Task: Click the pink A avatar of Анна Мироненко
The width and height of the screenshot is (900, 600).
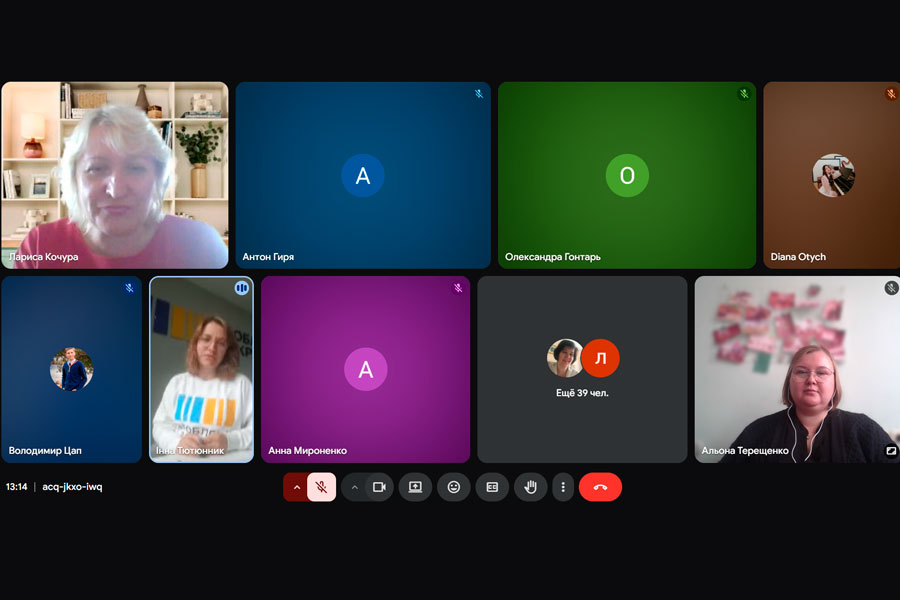Action: point(366,369)
